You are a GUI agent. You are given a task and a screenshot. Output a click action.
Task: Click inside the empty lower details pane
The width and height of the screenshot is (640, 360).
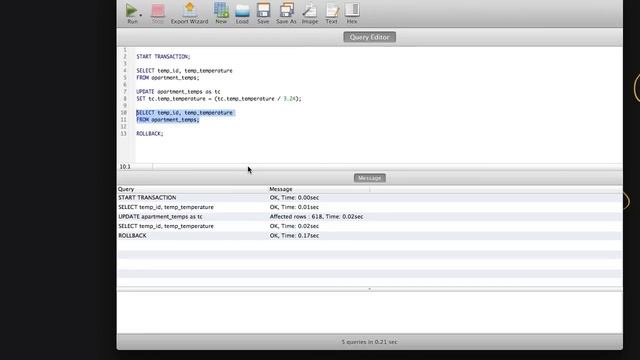coord(369,312)
